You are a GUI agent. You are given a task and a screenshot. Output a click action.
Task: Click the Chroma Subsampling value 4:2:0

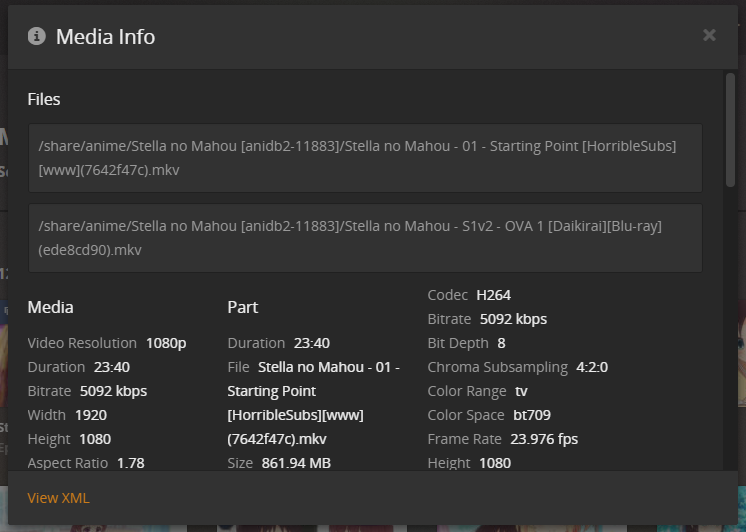click(x=592, y=367)
